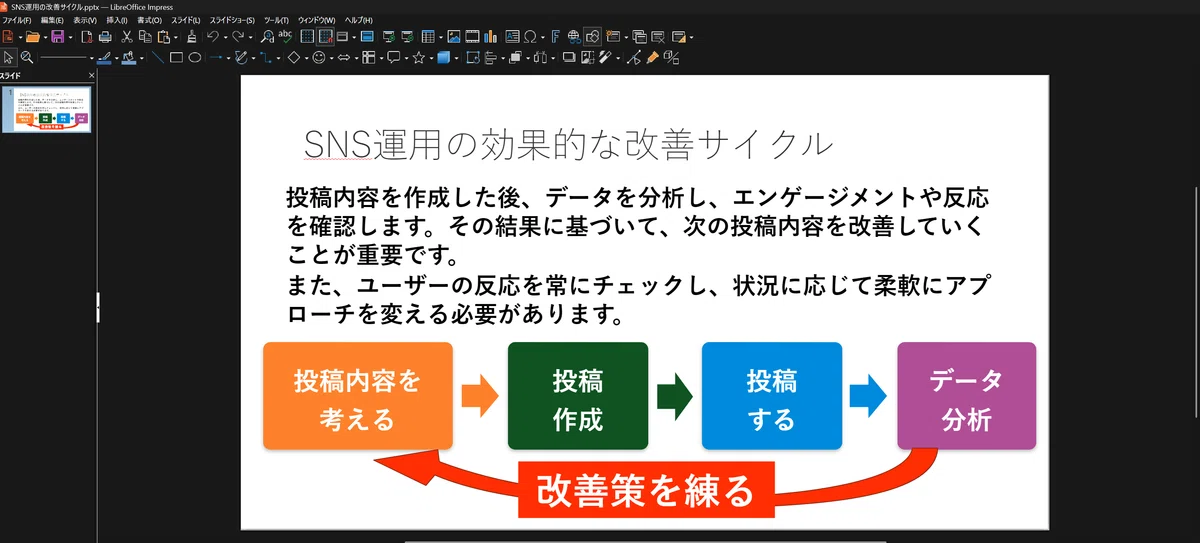Open the ツール(T) menu

point(277,20)
